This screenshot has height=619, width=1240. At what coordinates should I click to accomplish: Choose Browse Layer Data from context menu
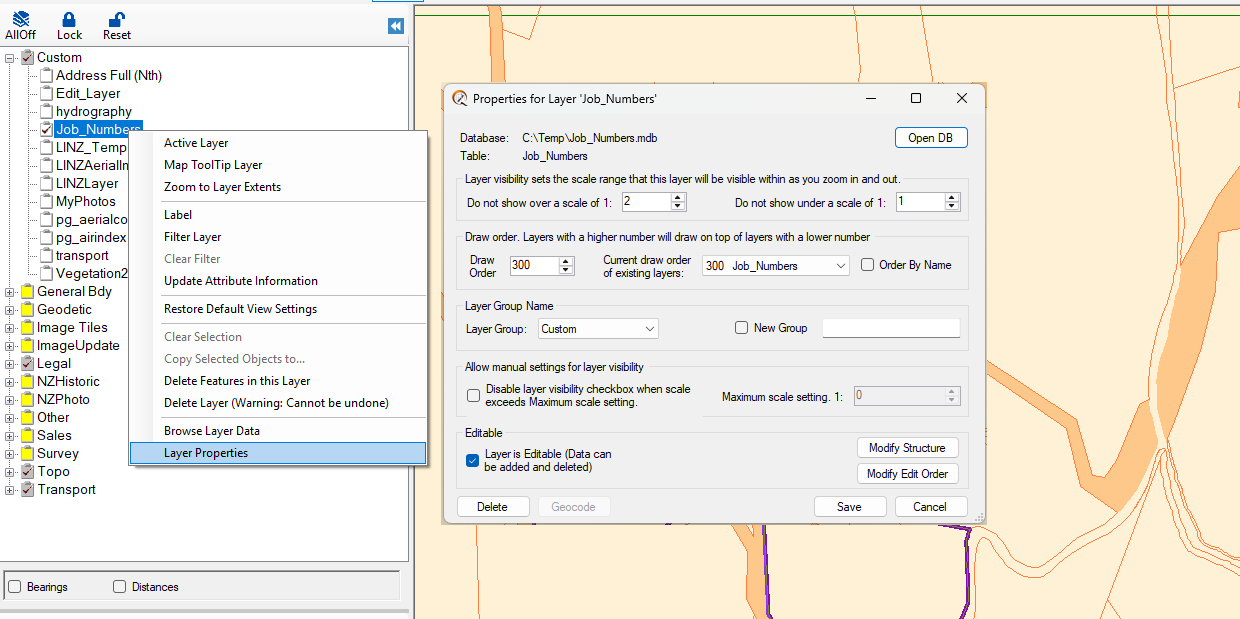212,431
